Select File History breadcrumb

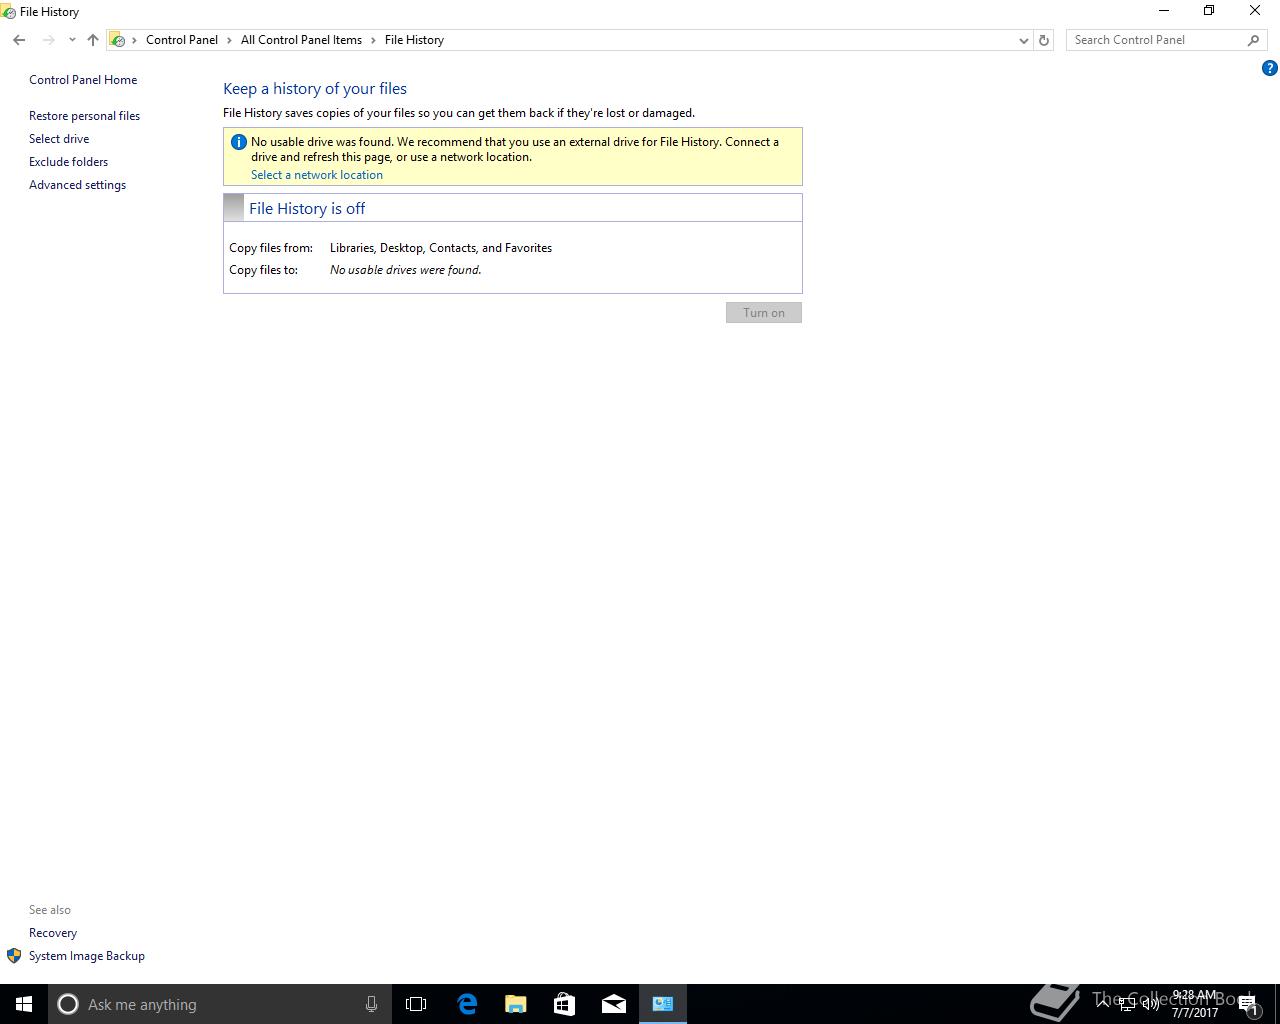pos(414,40)
